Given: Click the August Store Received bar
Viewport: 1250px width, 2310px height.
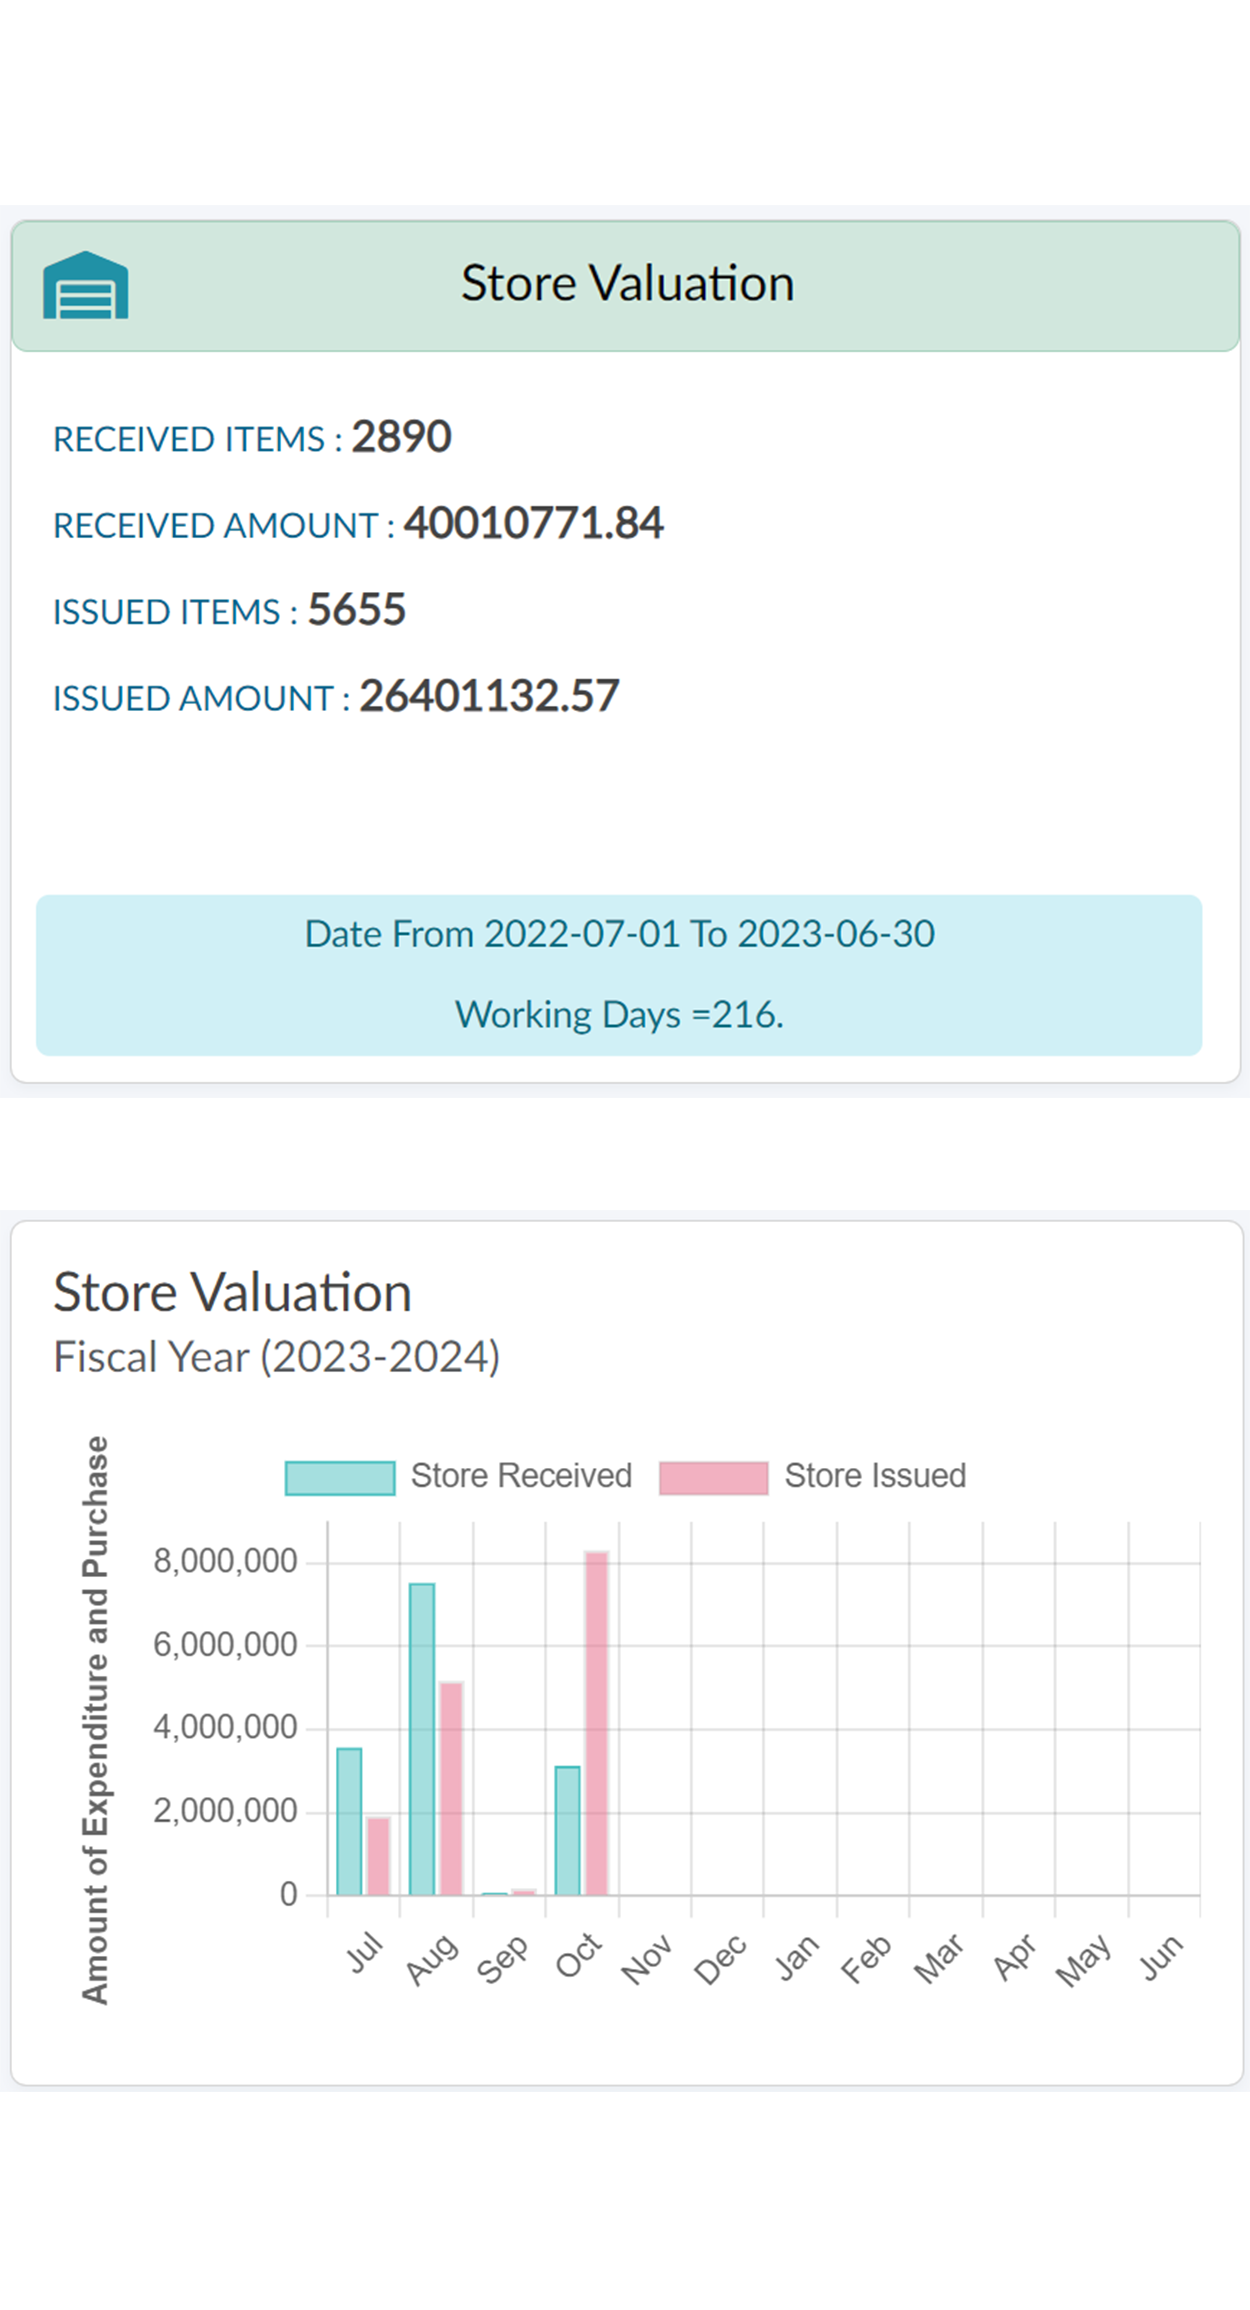Looking at the screenshot, I should 422,1739.
